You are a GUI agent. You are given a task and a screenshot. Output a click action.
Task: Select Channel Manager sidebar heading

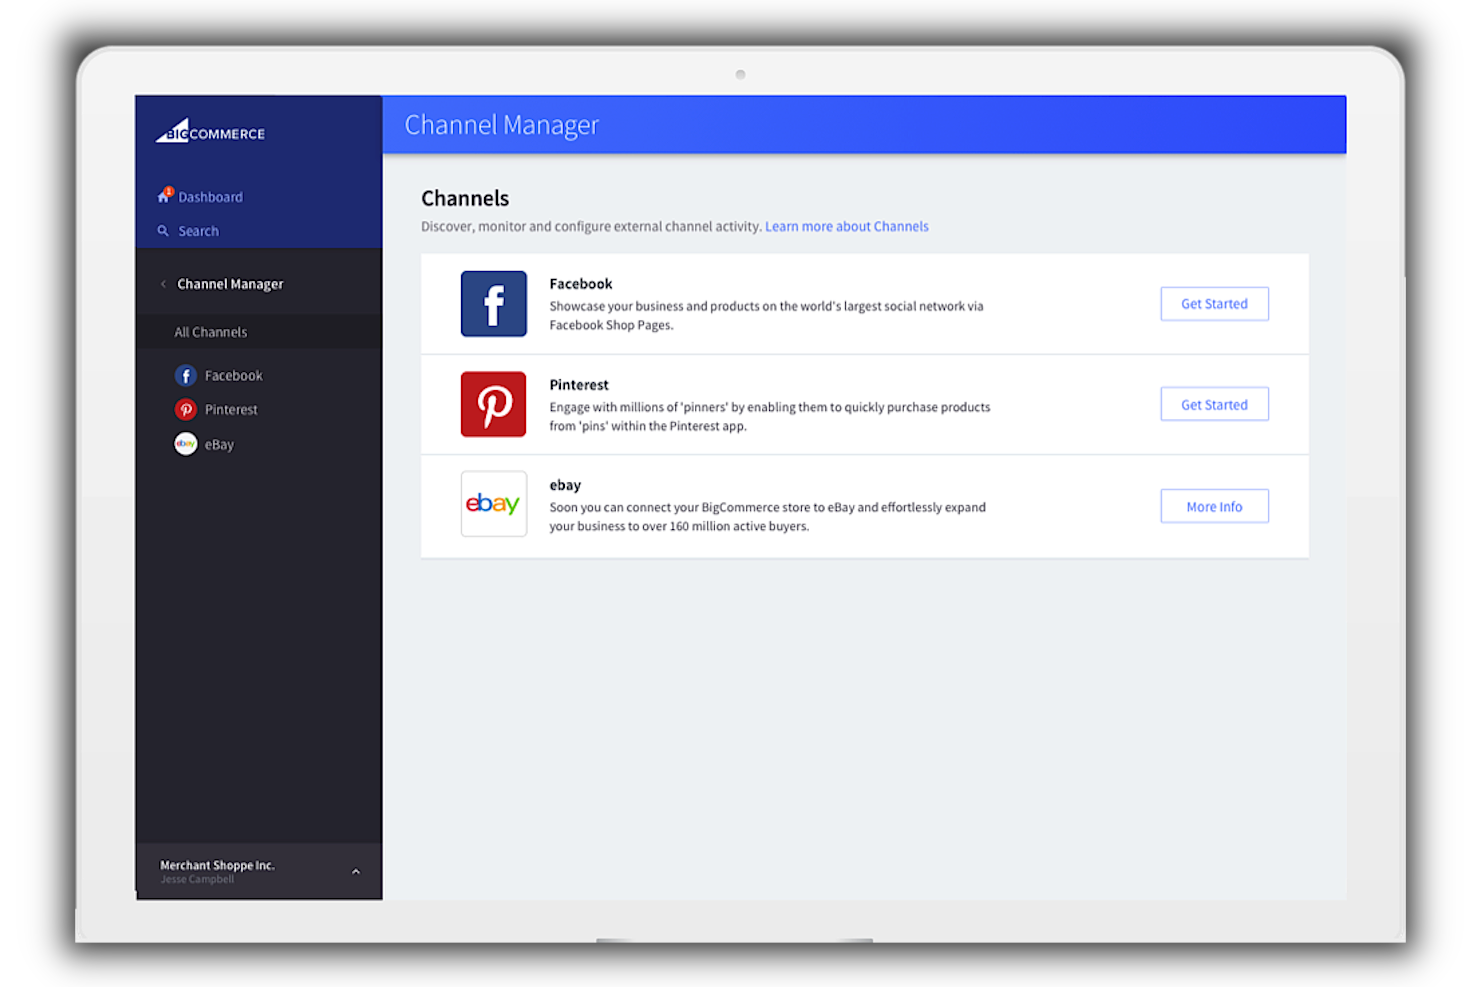click(230, 284)
